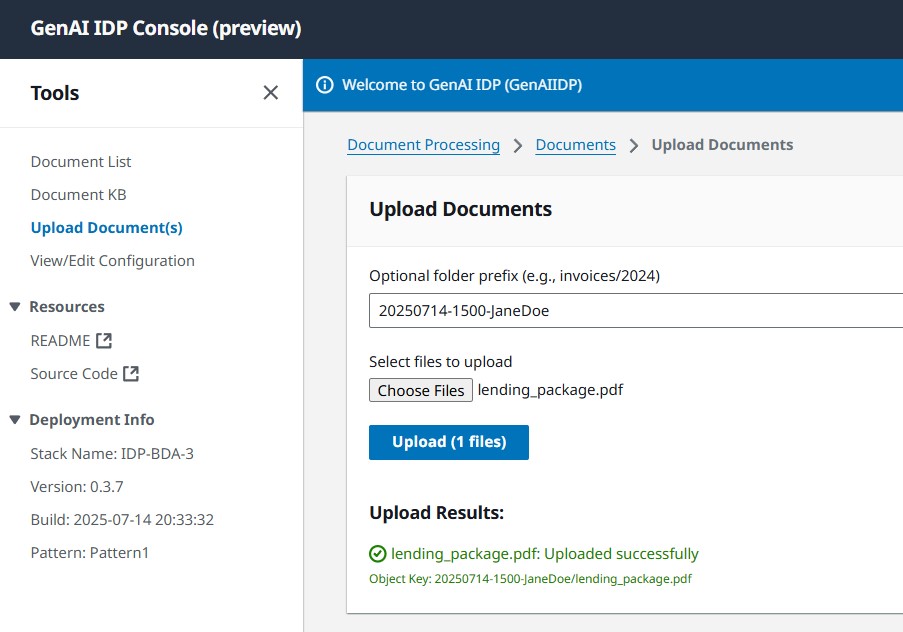Click the breadcrumb chevron after Document Processing
Screen dimensions: 903x632
[x=517, y=145]
